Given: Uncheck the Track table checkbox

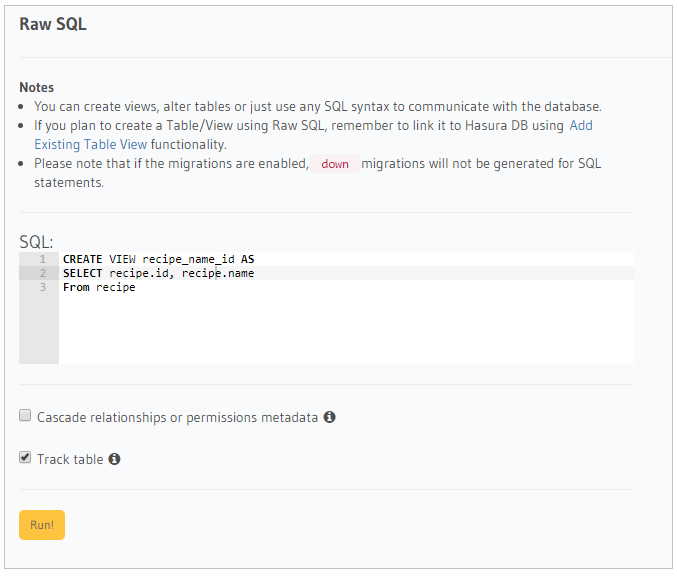Looking at the screenshot, I should [25, 457].
